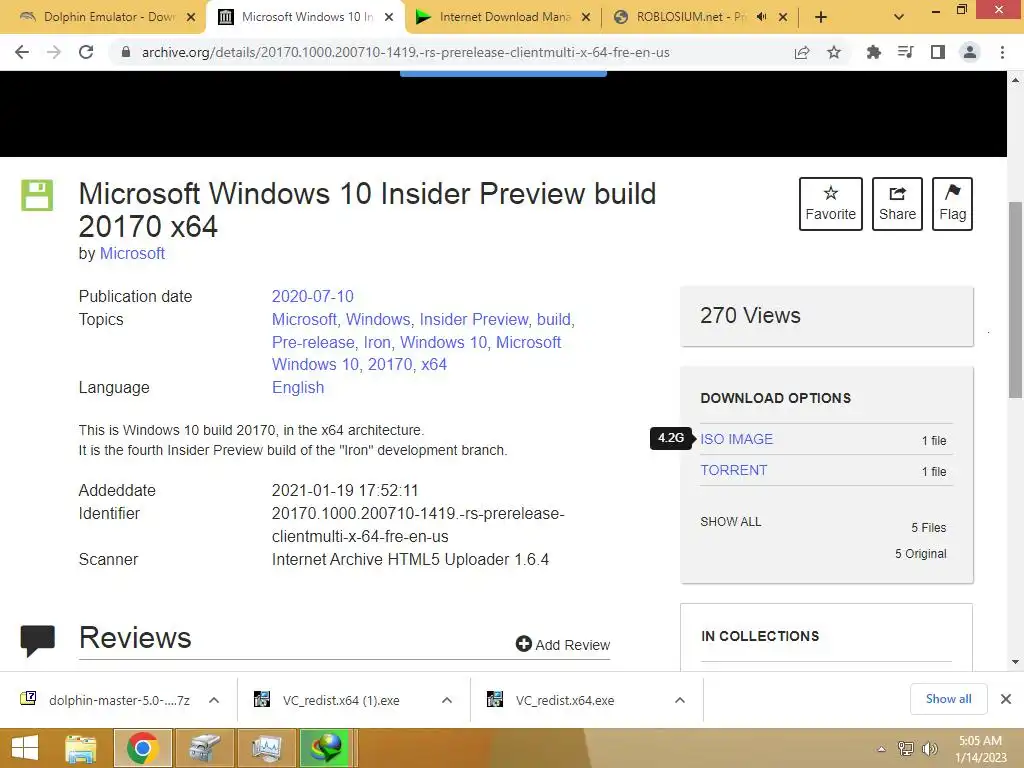Screen dimensions: 1024x768
Task: Open the Pre-release topic link
Action: pos(313,342)
